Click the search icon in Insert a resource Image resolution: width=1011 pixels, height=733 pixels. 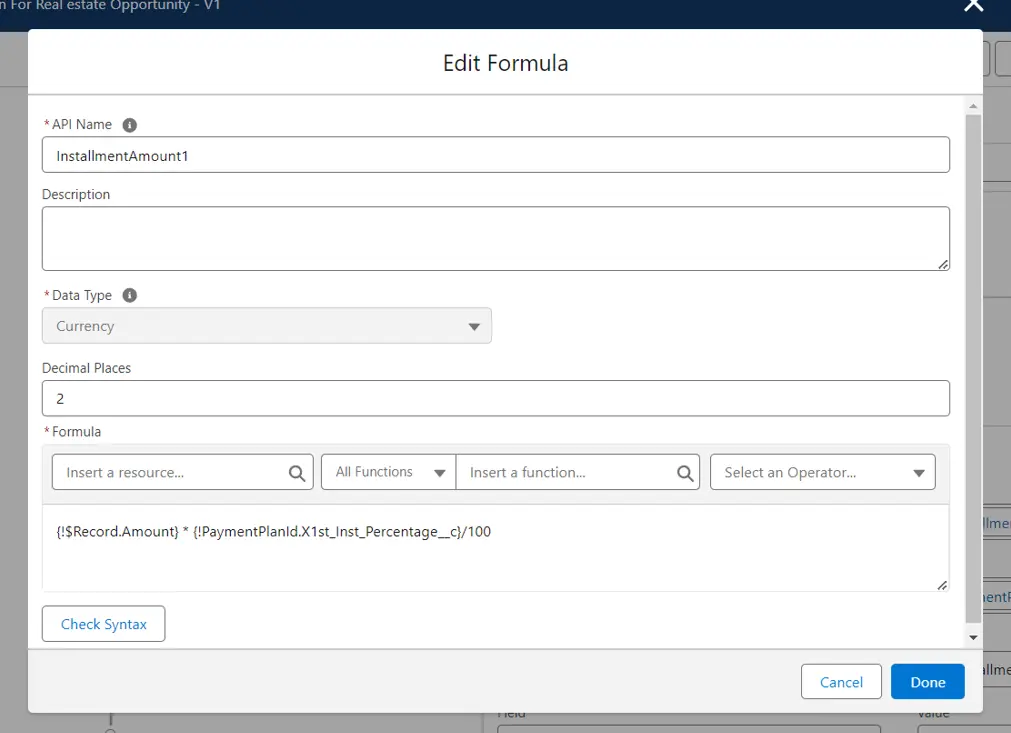click(297, 473)
